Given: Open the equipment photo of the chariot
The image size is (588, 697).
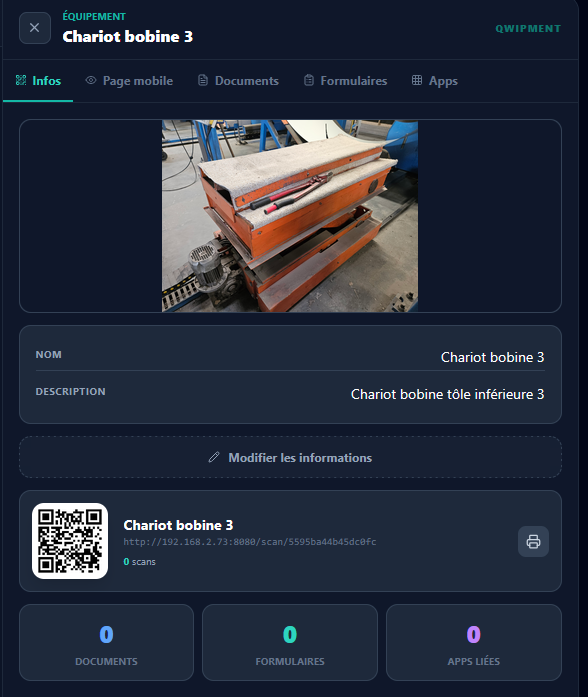Looking at the screenshot, I should tap(290, 216).
